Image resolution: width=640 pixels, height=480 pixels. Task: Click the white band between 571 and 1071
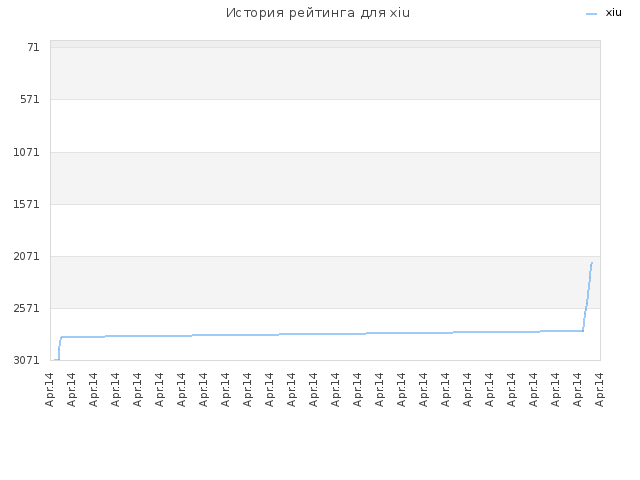pyautogui.click(x=325, y=126)
